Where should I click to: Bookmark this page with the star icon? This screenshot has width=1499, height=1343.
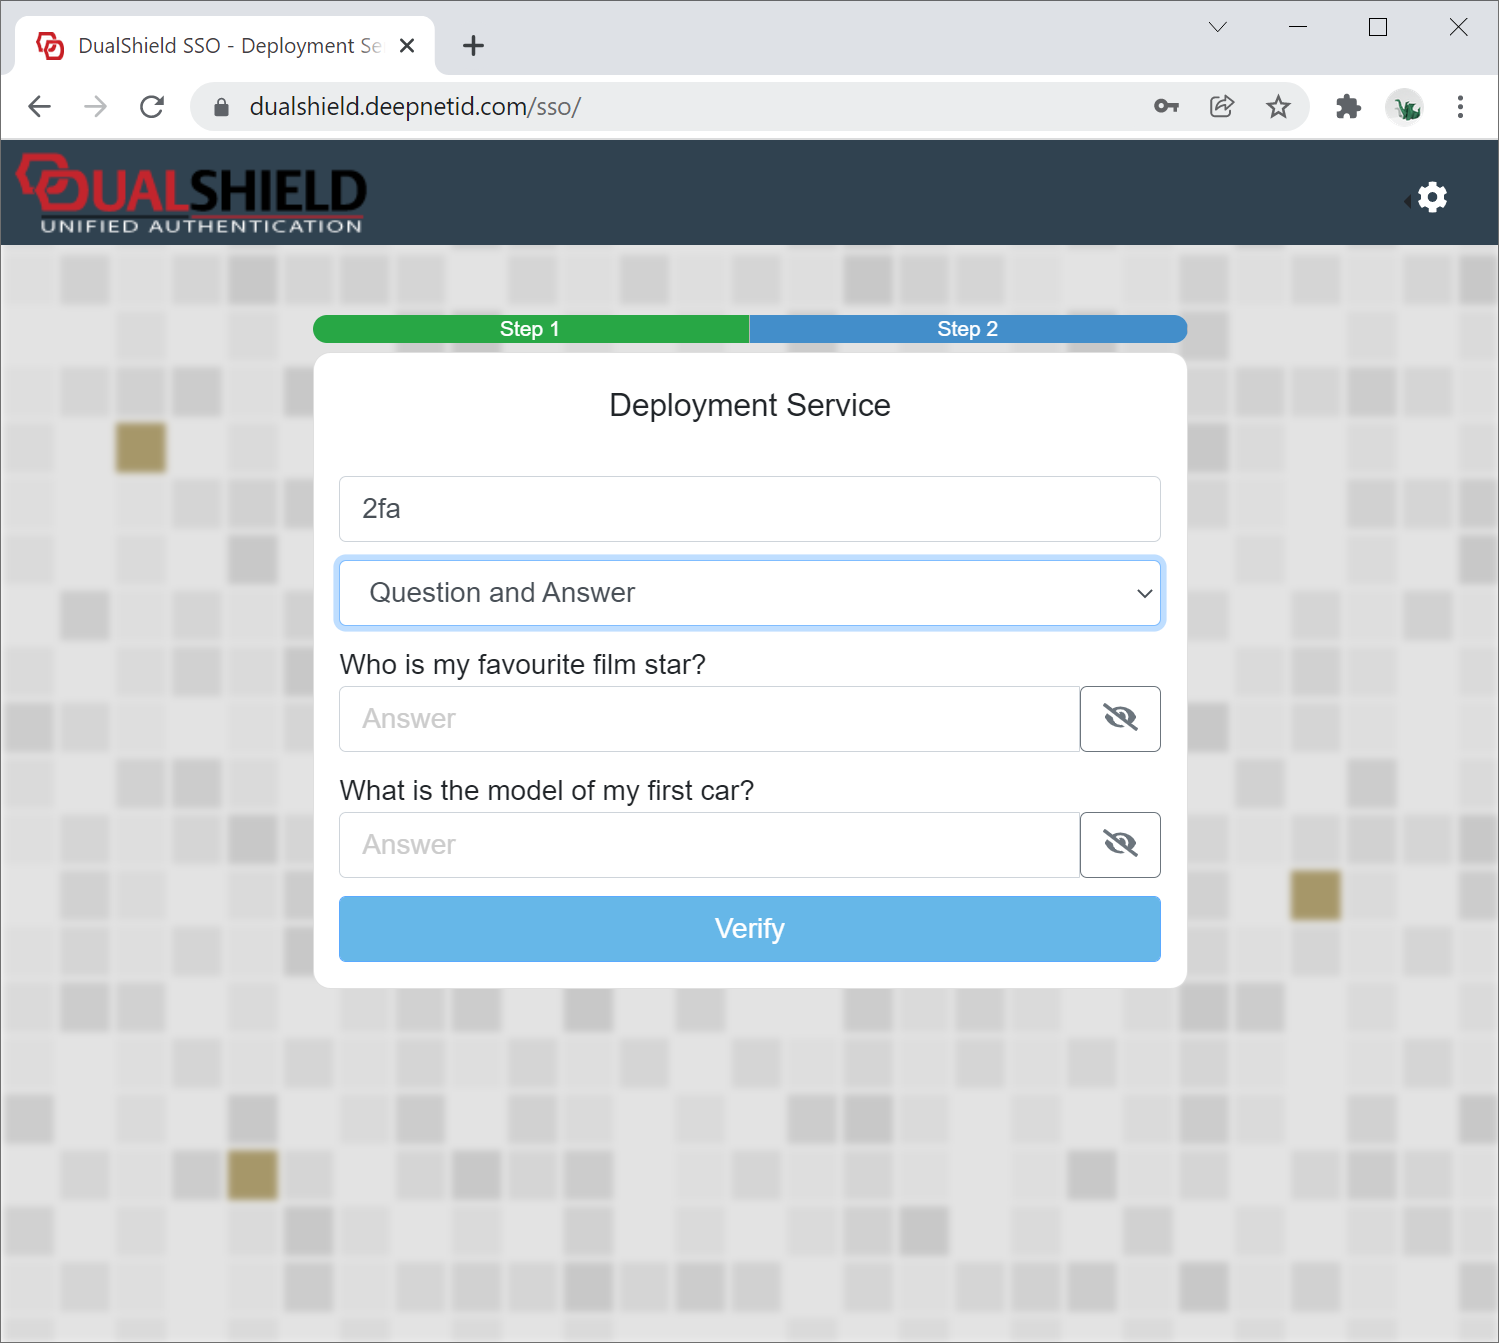tap(1278, 107)
